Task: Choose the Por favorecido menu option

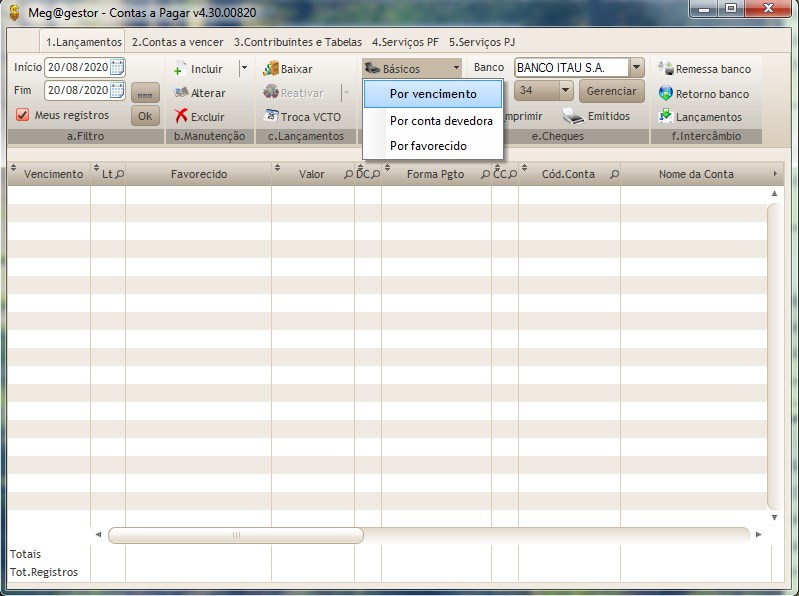Action: pos(428,146)
